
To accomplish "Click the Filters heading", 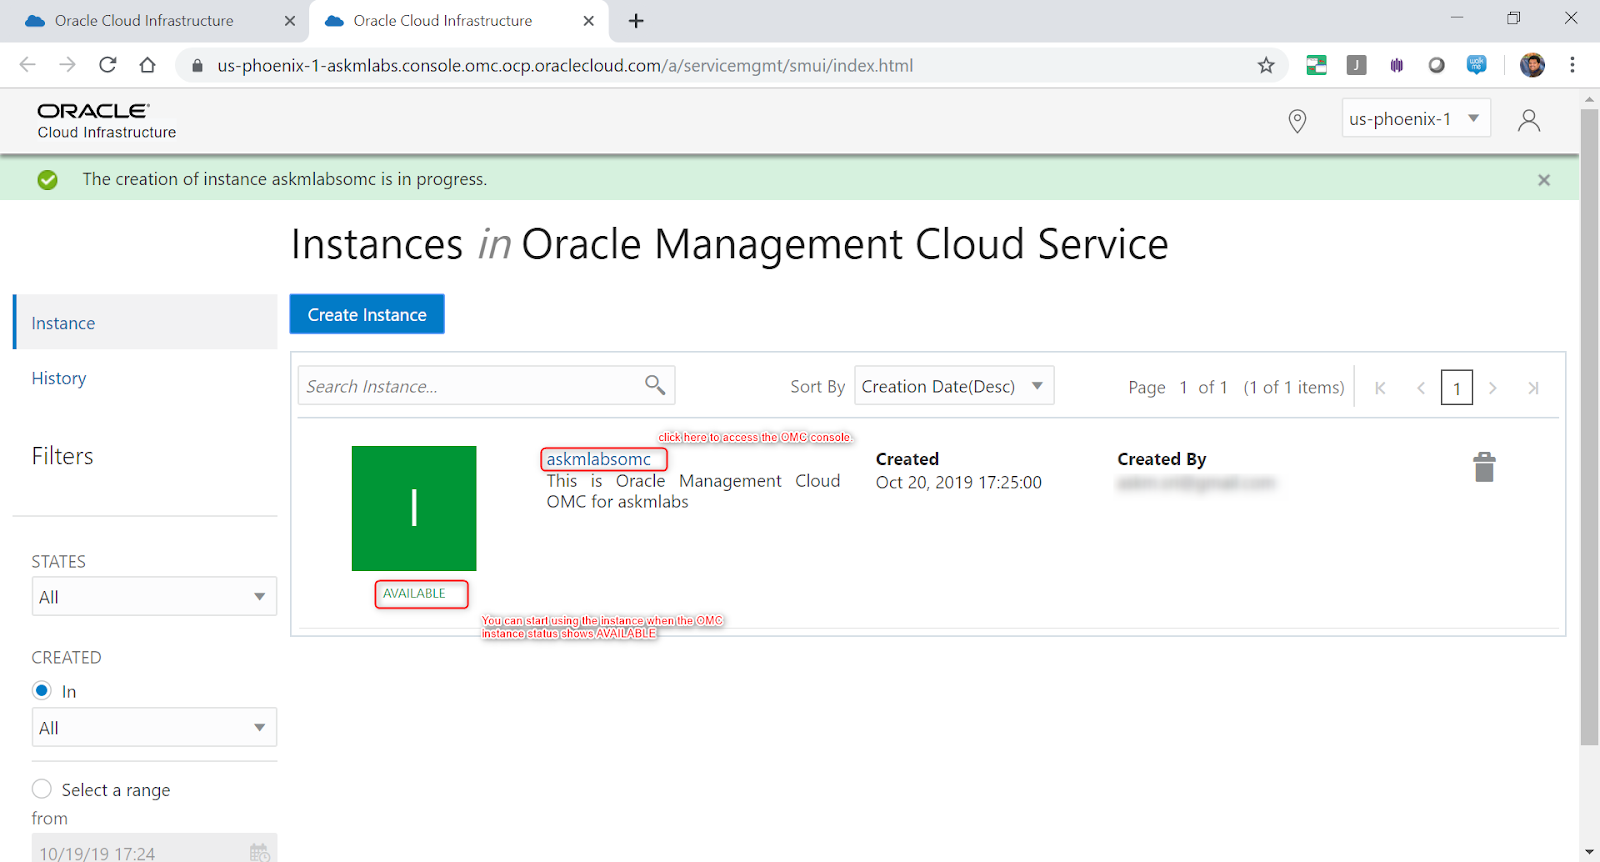I will pos(62,456).
